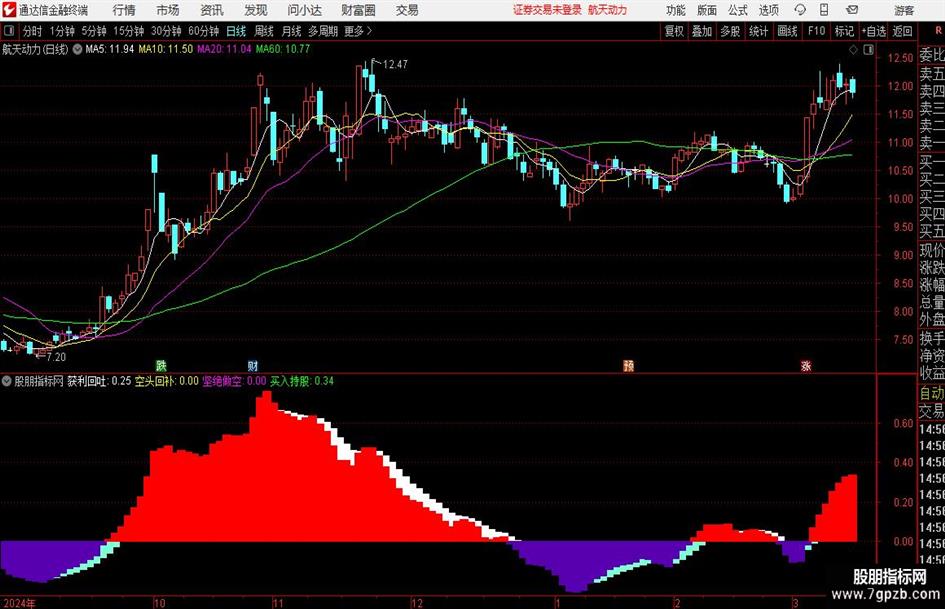Expand the 更多 periods dropdown

click(x=358, y=31)
